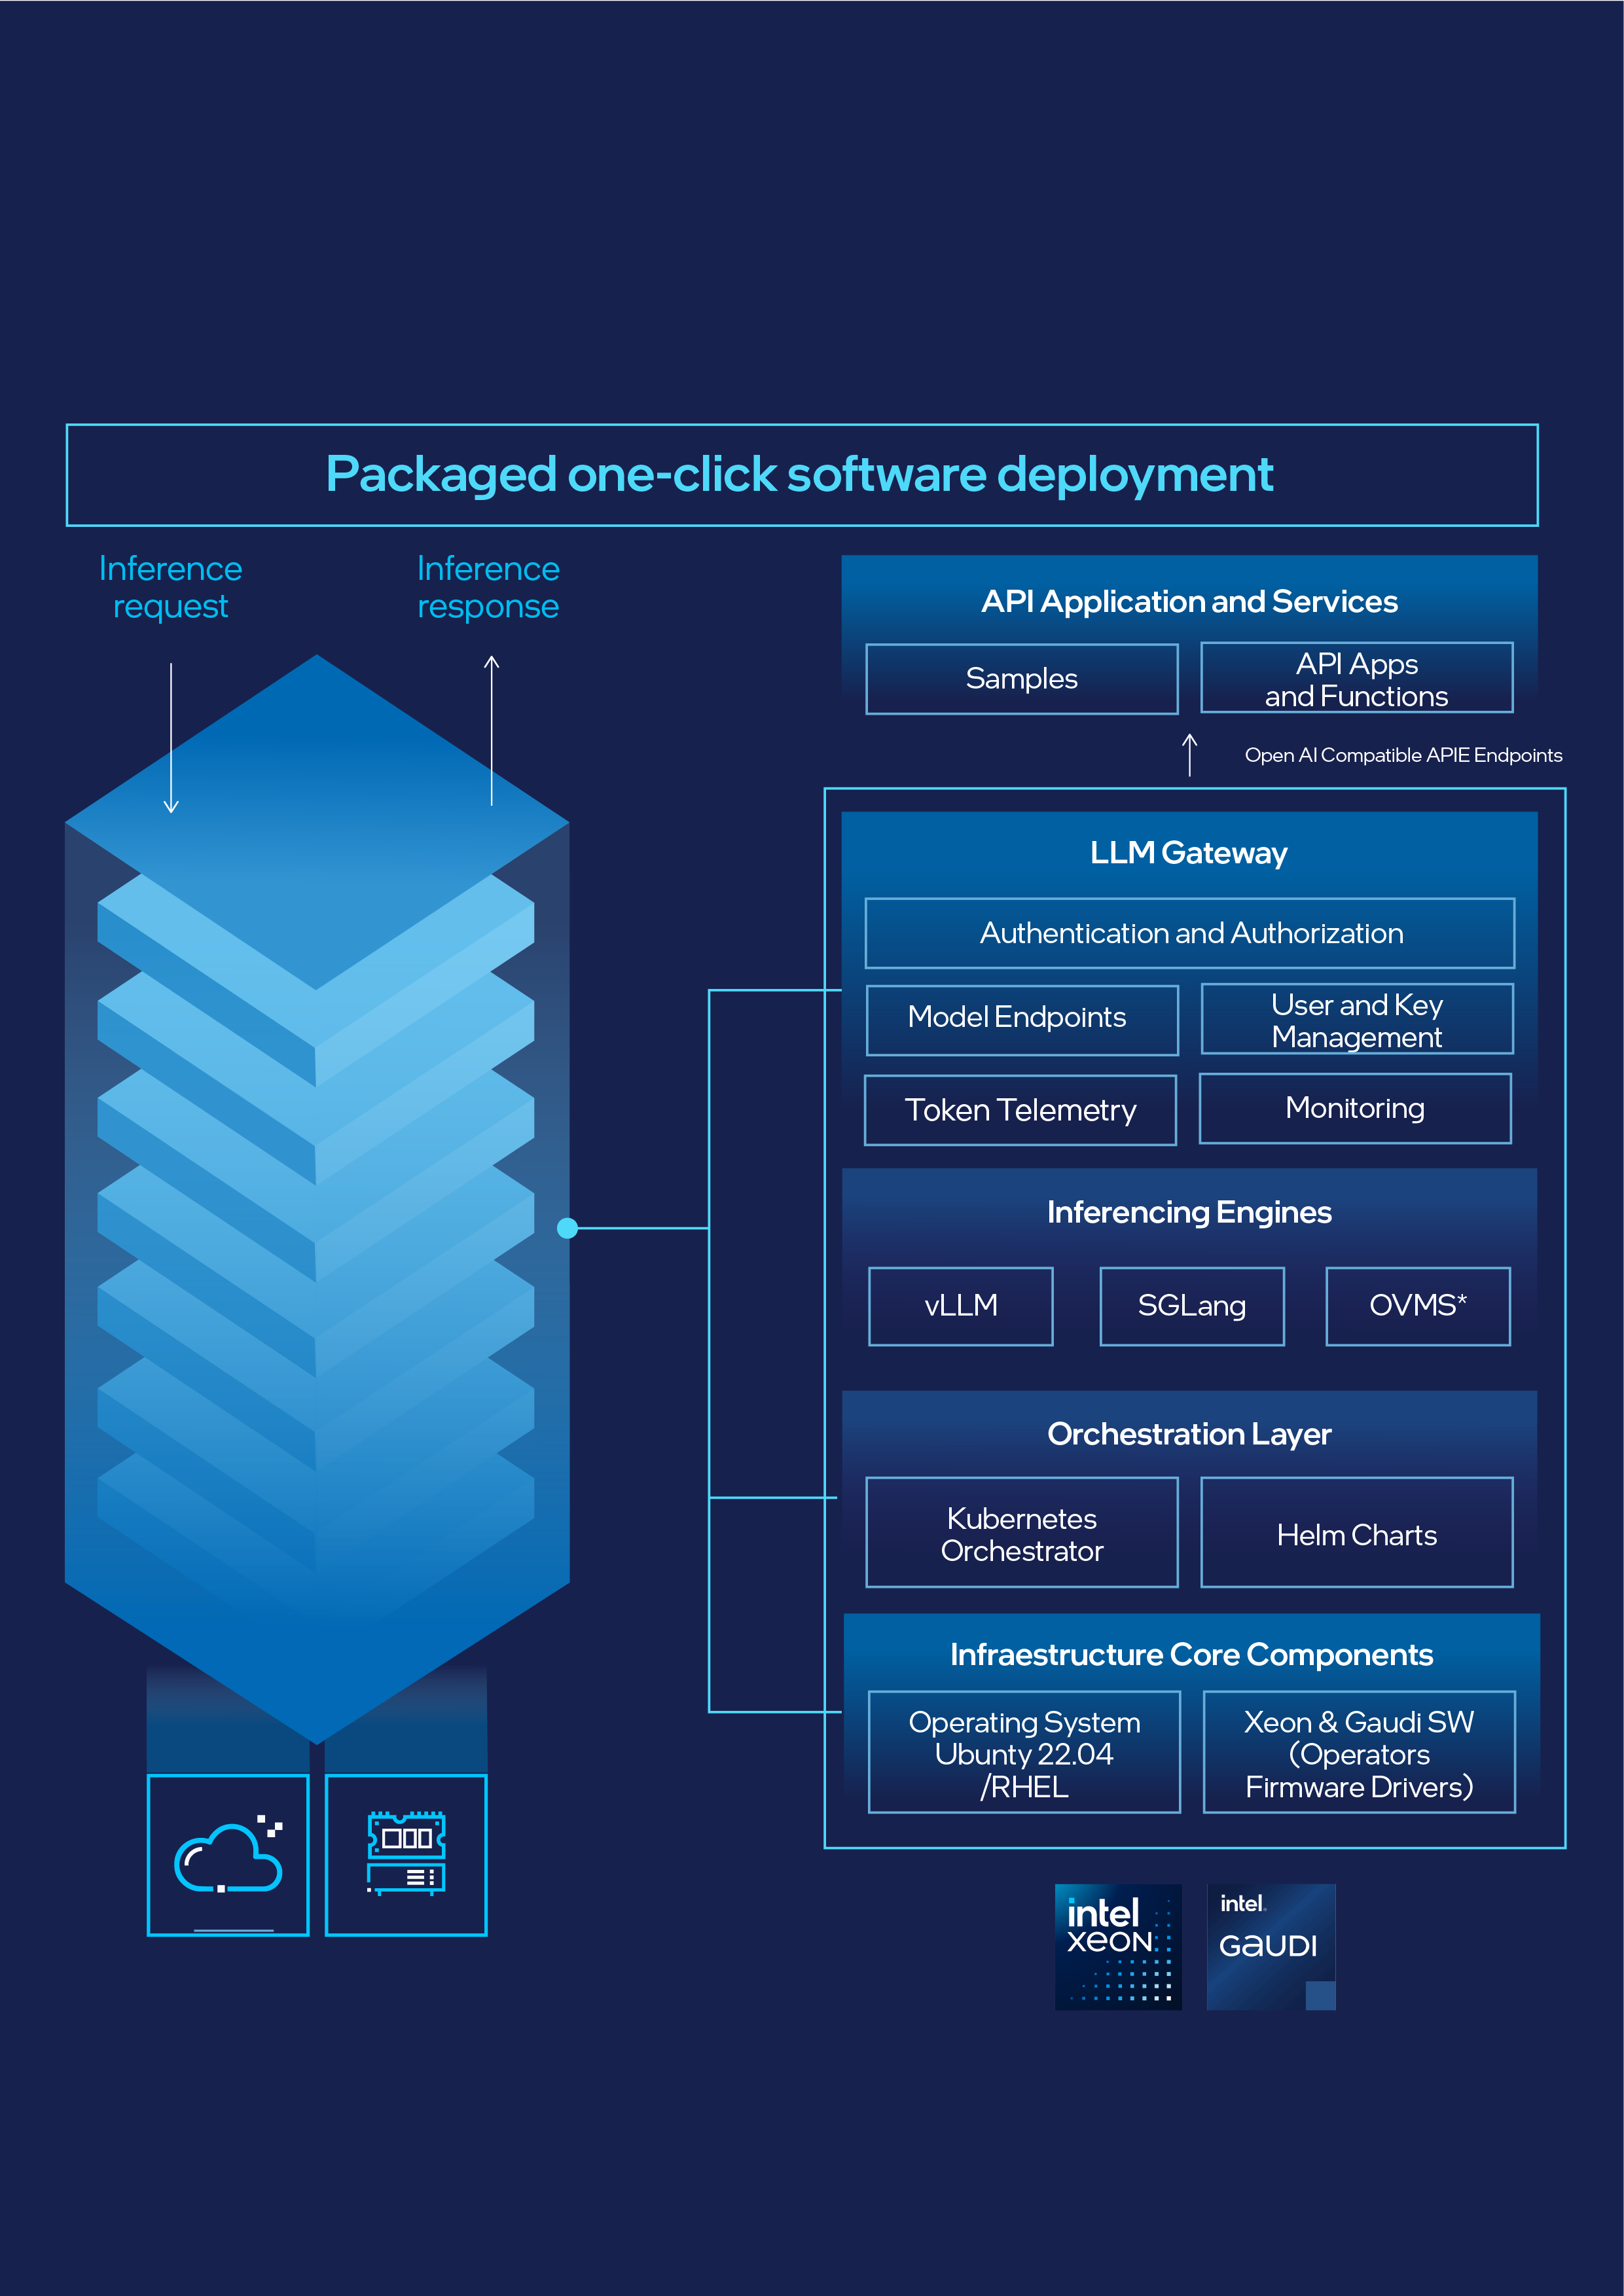The image size is (1624, 2296).
Task: Click the Helm Charts box
Action: tap(1356, 1533)
